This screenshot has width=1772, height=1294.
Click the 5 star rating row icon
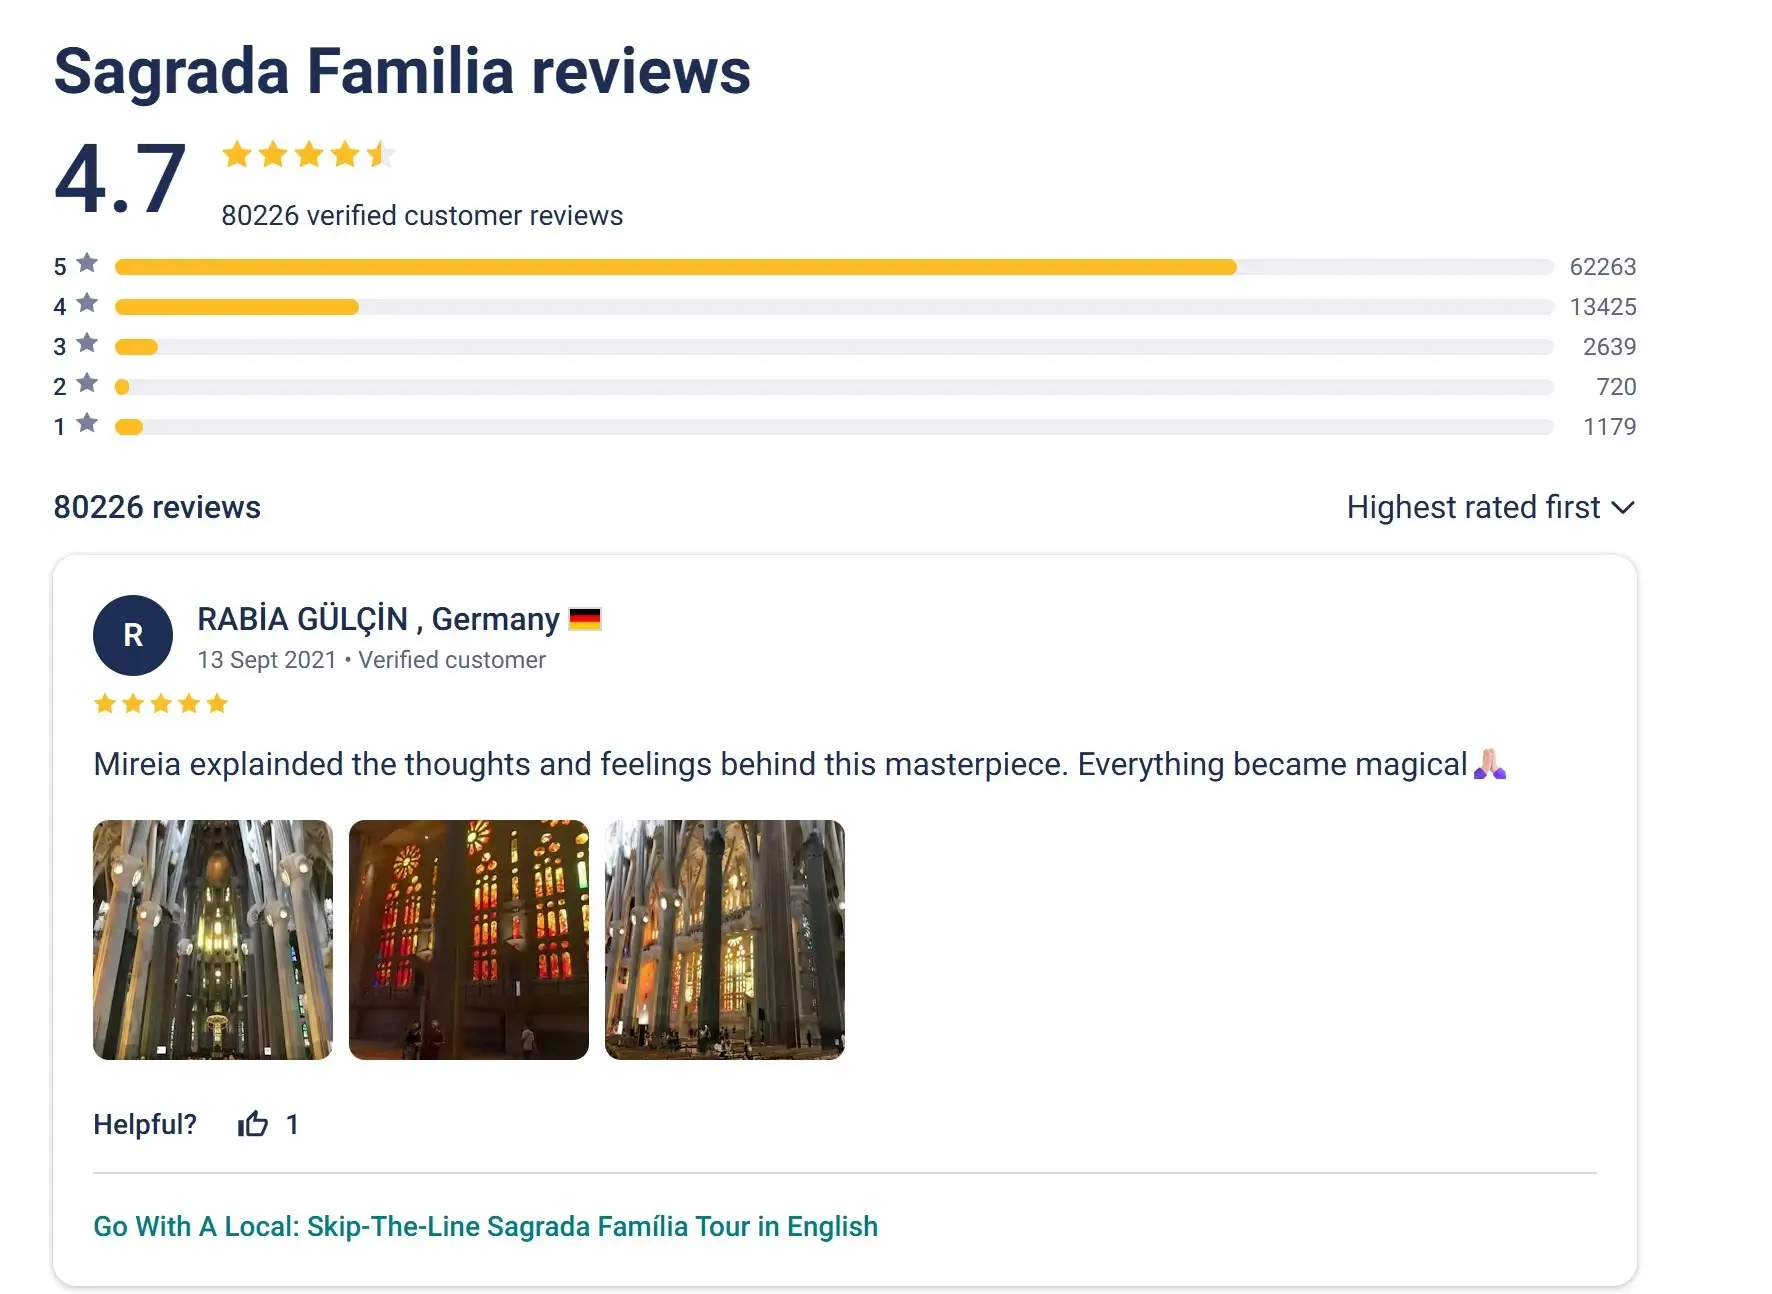coord(88,263)
